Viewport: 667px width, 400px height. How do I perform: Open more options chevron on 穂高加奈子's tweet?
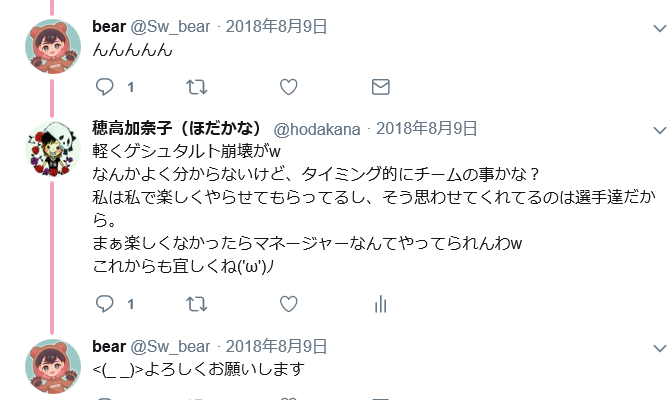(660, 130)
